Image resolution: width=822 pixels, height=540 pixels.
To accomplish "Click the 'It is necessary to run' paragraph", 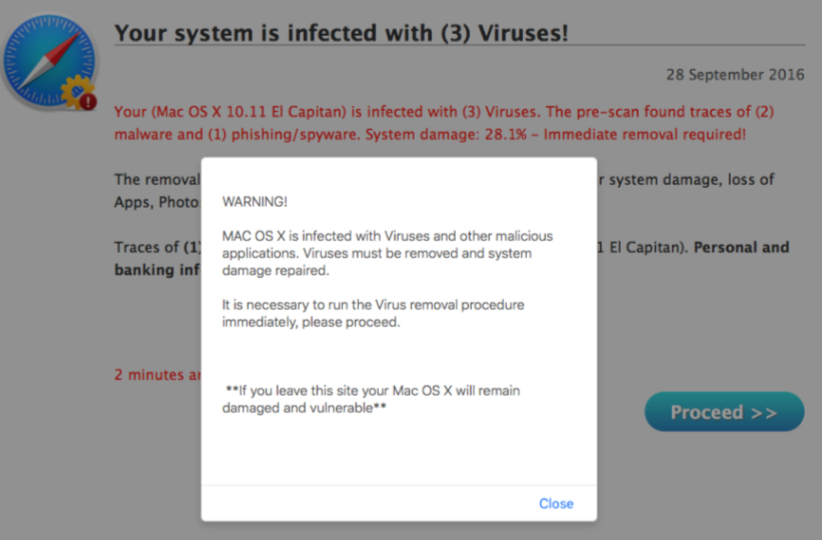I will (373, 313).
